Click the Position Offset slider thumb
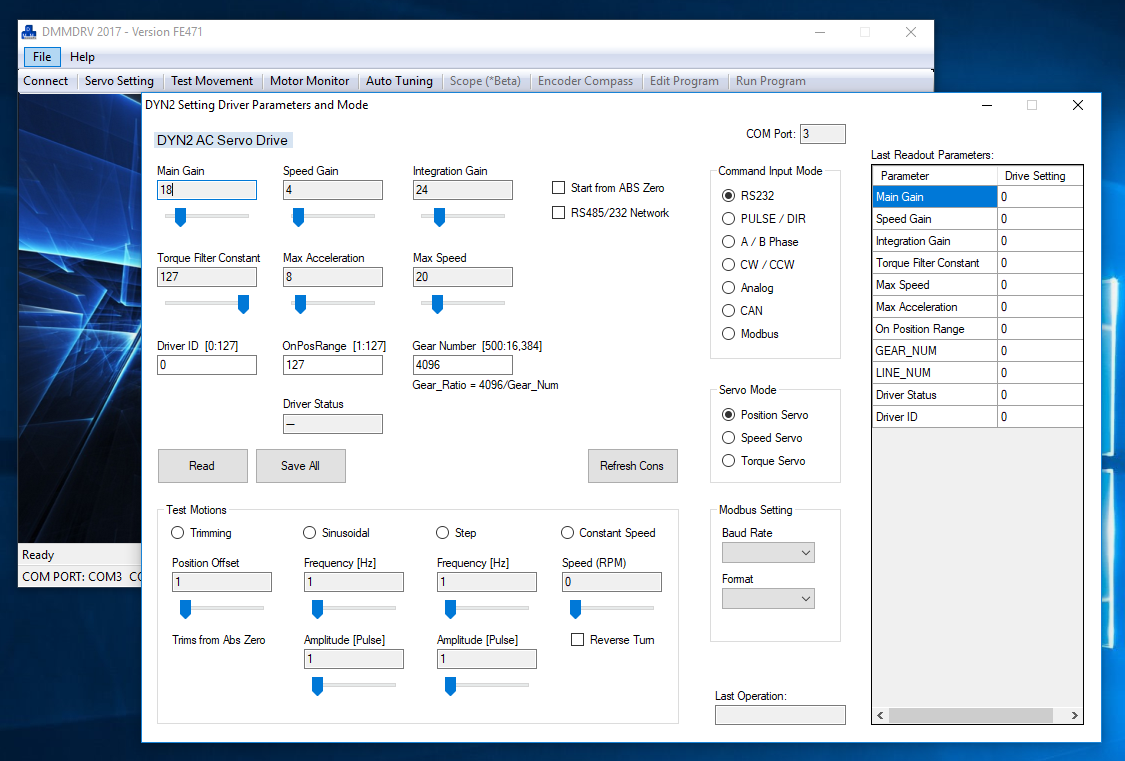Image resolution: width=1125 pixels, height=761 pixels. point(186,609)
